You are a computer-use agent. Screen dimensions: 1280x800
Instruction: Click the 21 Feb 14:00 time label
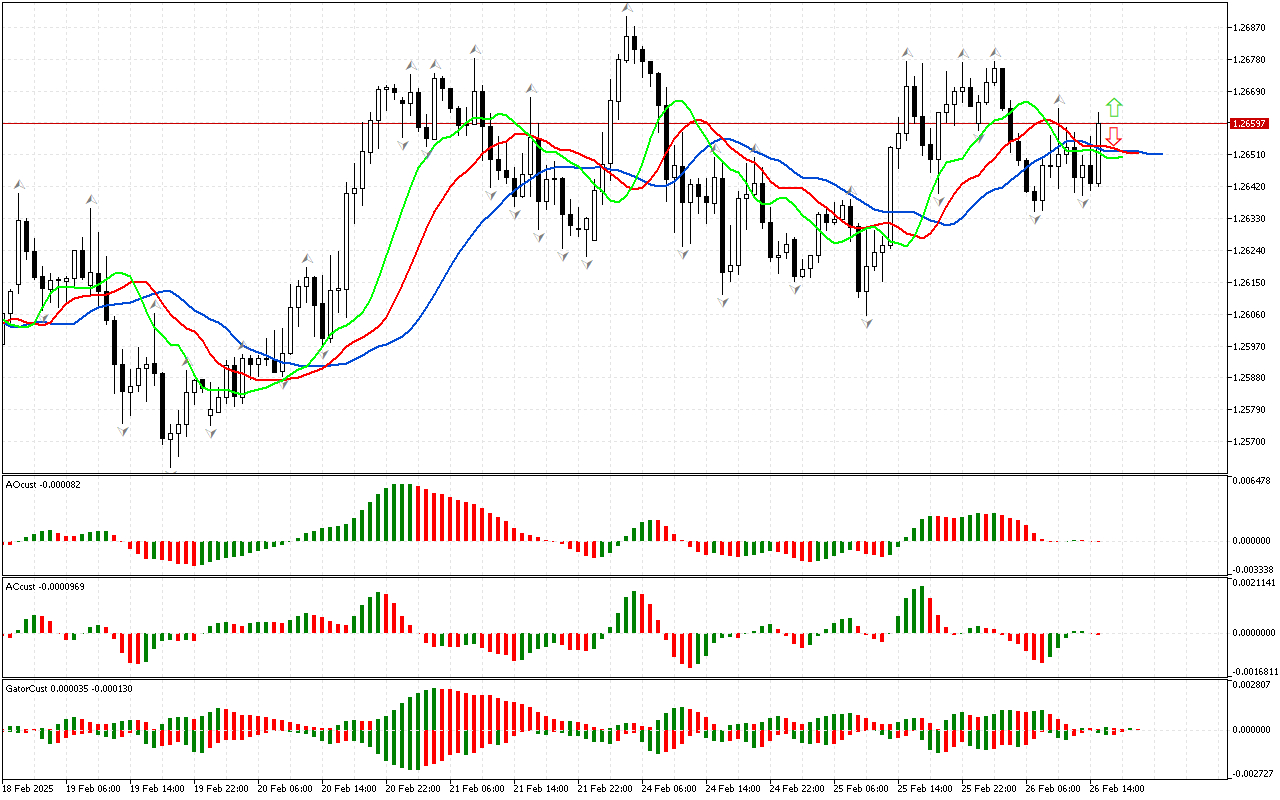point(541,788)
